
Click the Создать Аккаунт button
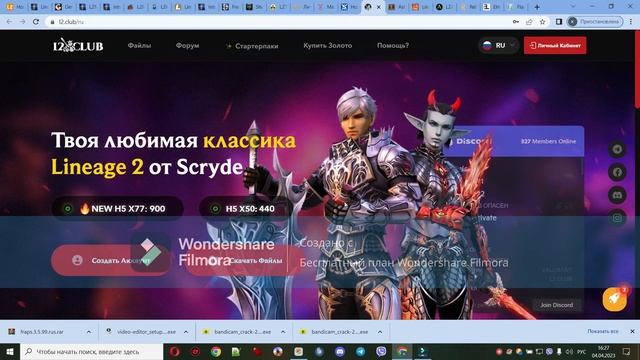tap(111, 260)
